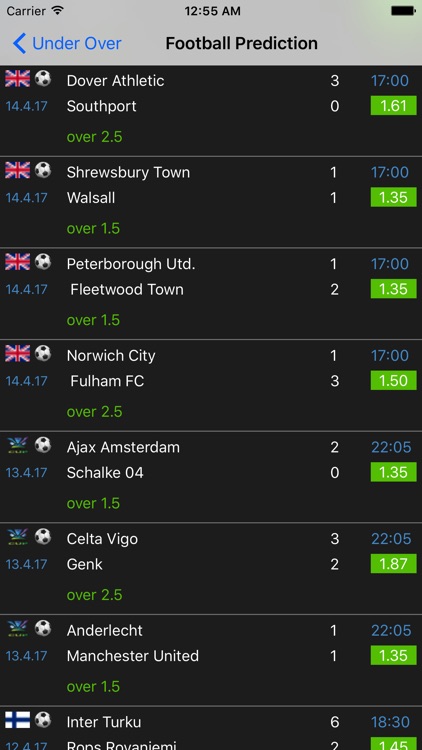Tap the battery indicator in status bar
Image resolution: width=422 pixels, height=750 pixels.
pos(403,11)
